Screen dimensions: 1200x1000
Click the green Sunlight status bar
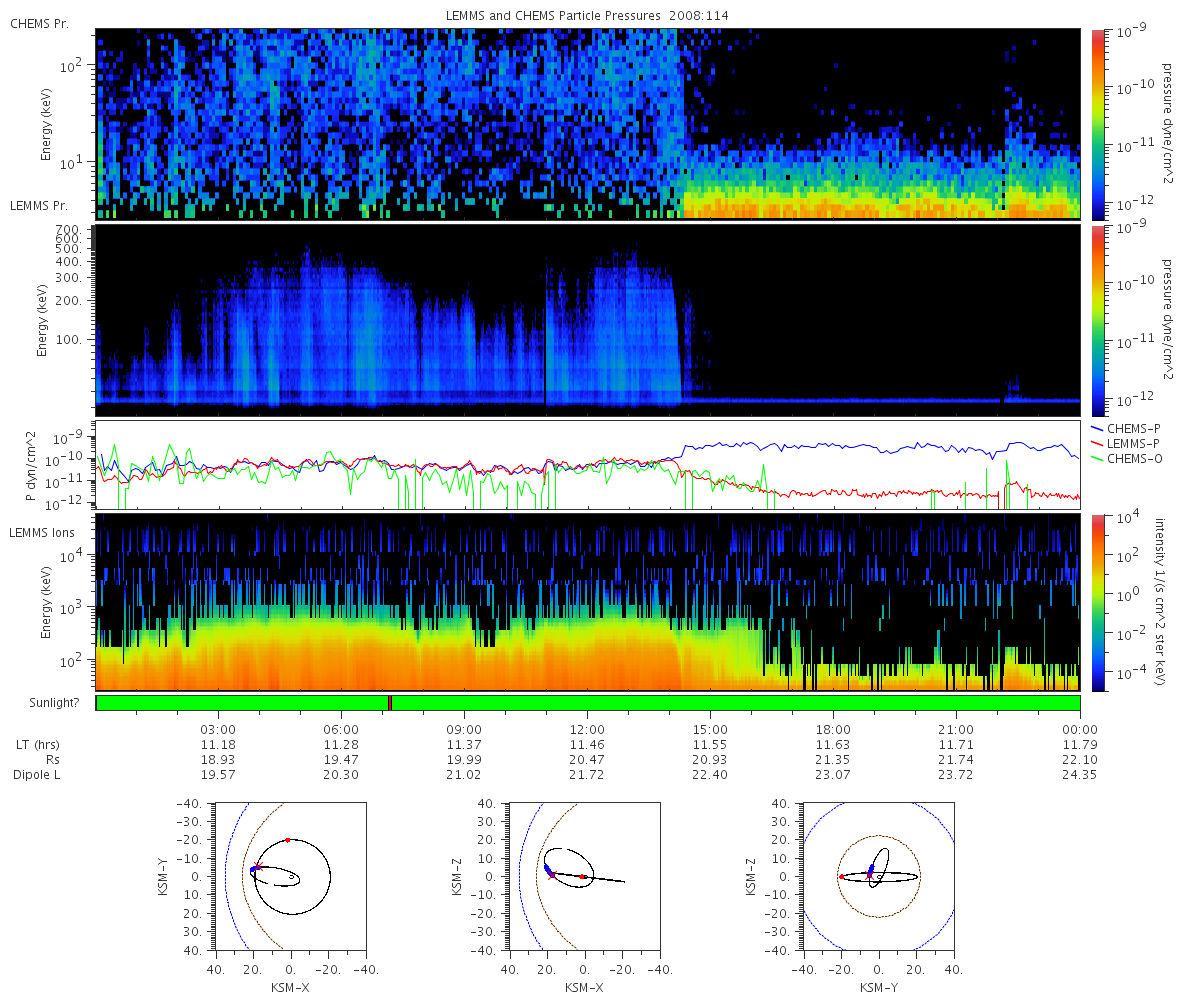coord(588,703)
